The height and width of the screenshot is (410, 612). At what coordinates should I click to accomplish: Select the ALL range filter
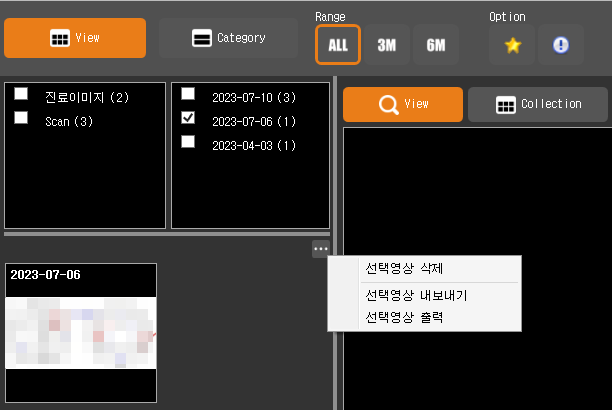pos(337,45)
